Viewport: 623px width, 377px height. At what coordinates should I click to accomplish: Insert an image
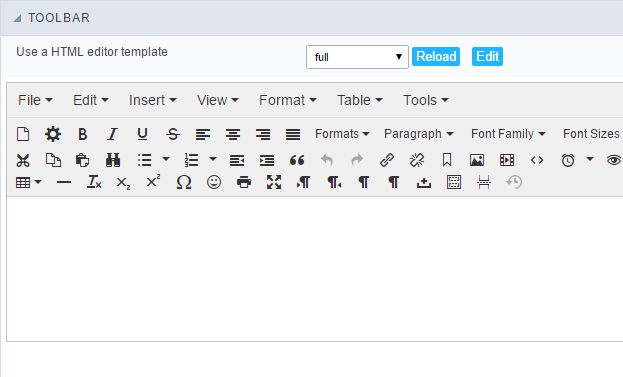477,160
